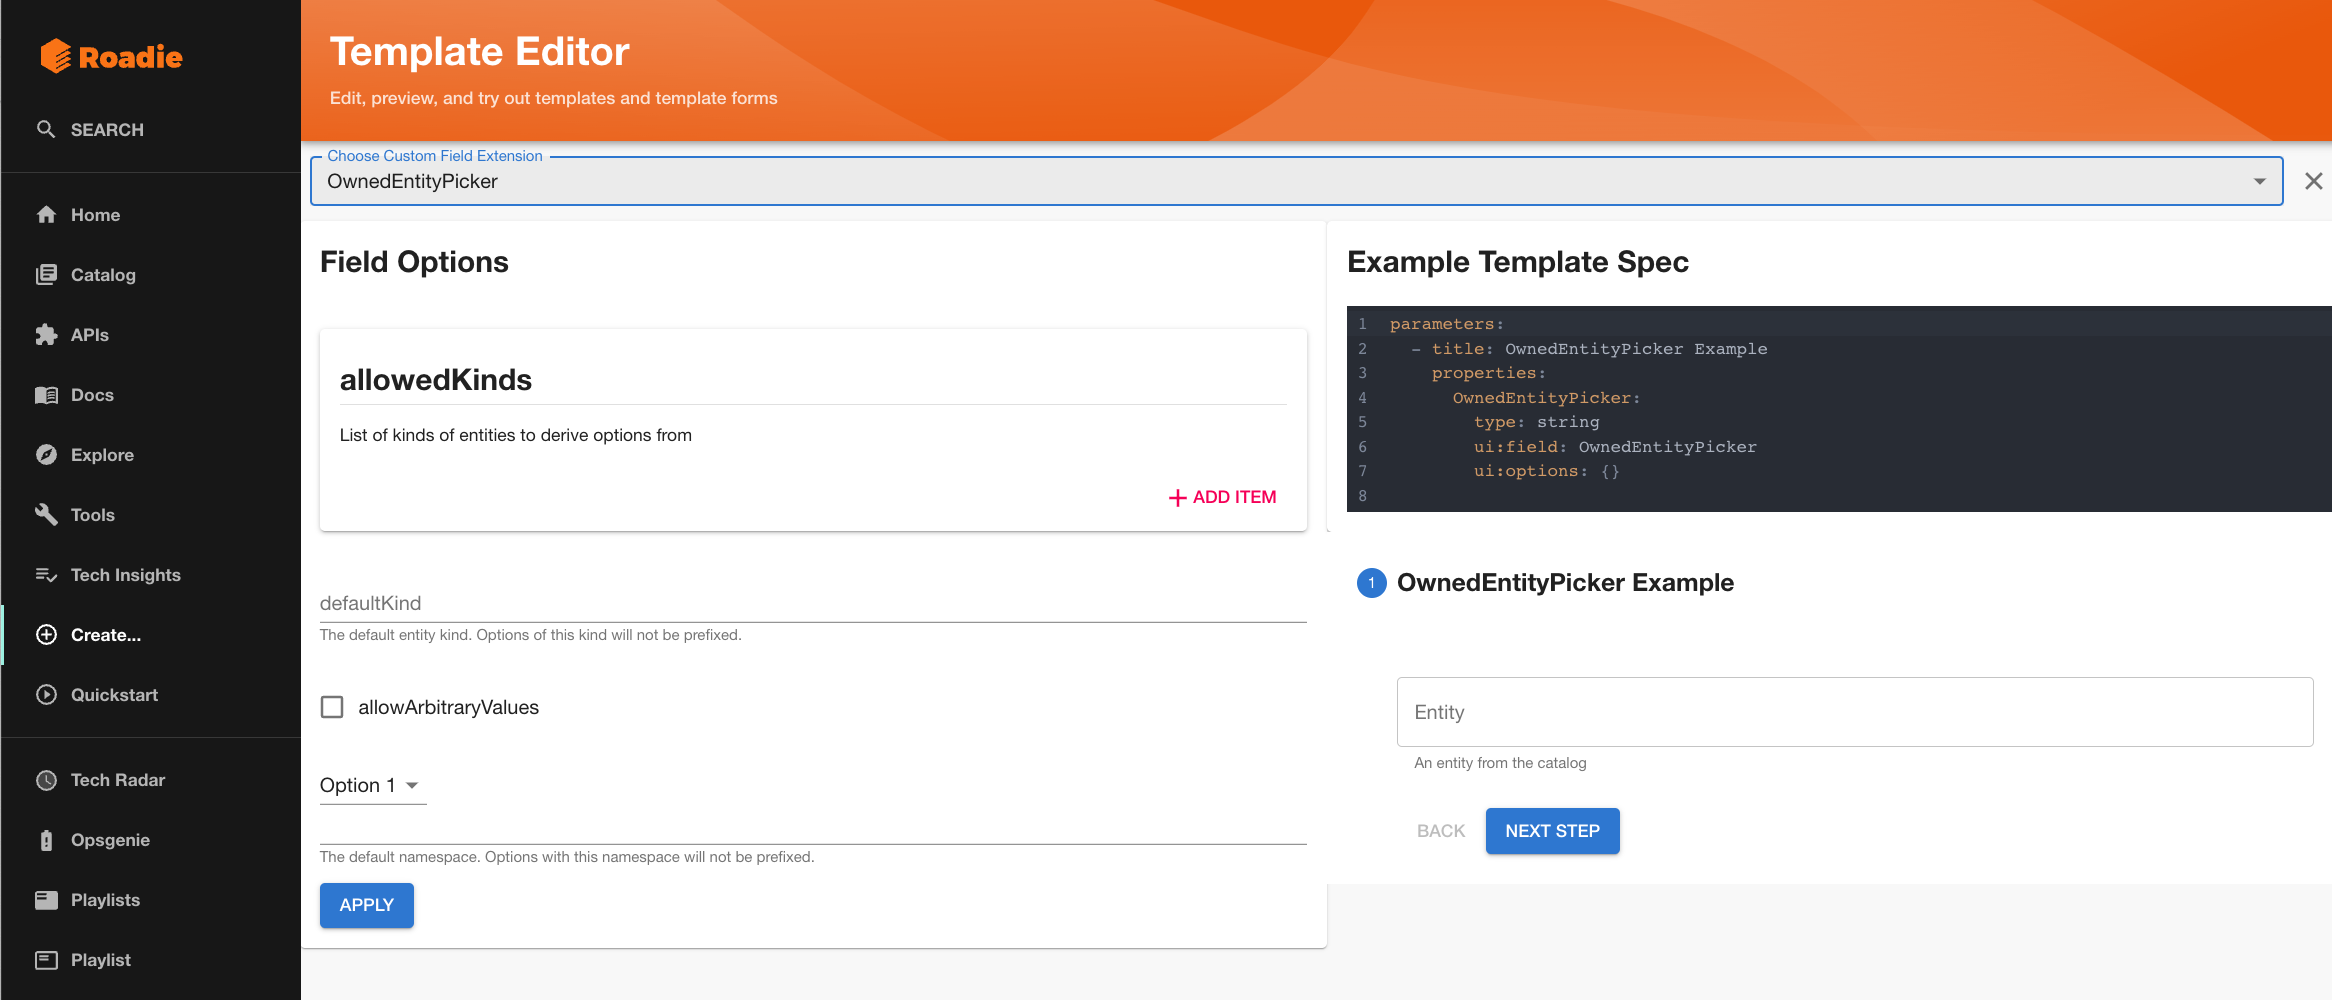The image size is (2332, 1000).
Task: Click the Playlists icon in sidebar
Action: pyautogui.click(x=46, y=899)
